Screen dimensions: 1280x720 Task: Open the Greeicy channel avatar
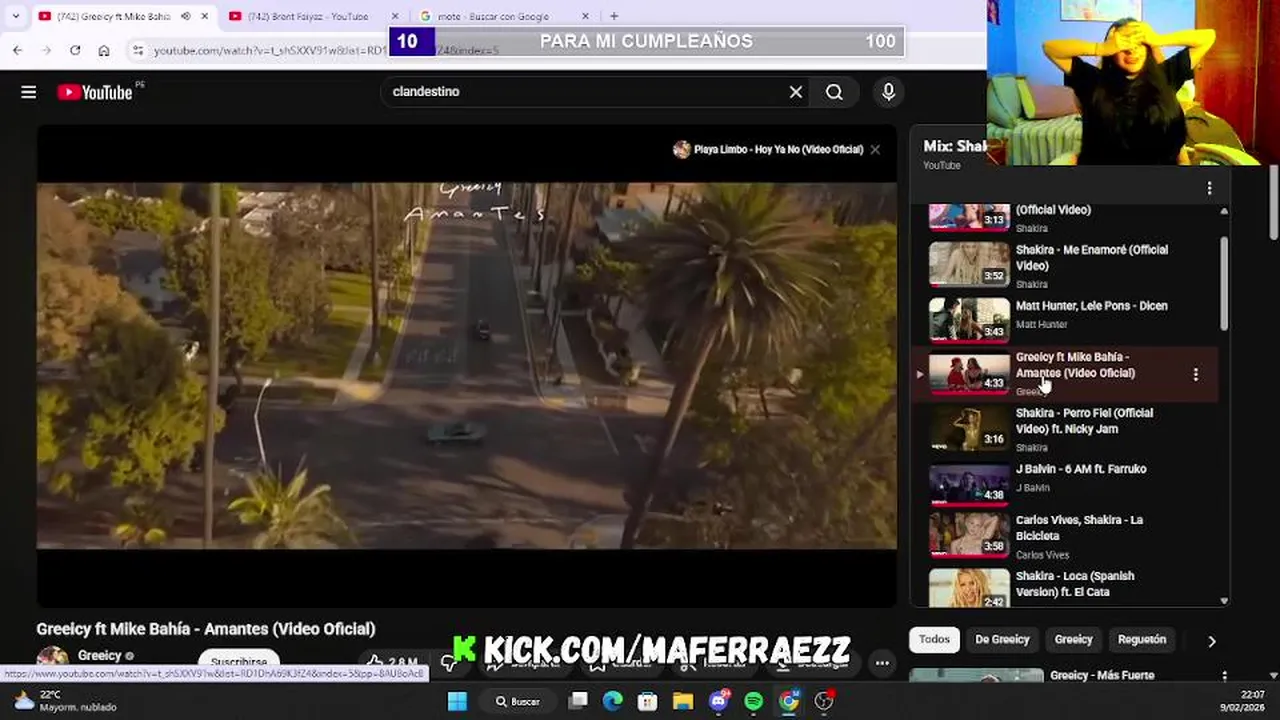tap(52, 659)
